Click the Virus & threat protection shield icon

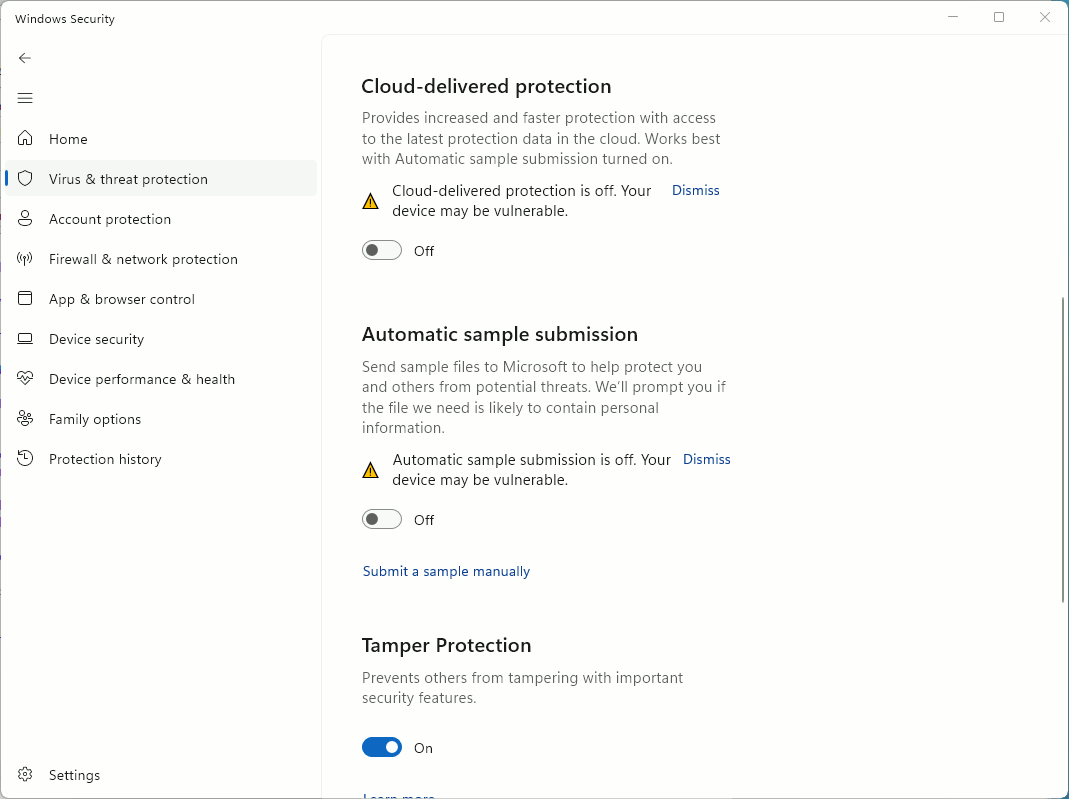point(25,179)
